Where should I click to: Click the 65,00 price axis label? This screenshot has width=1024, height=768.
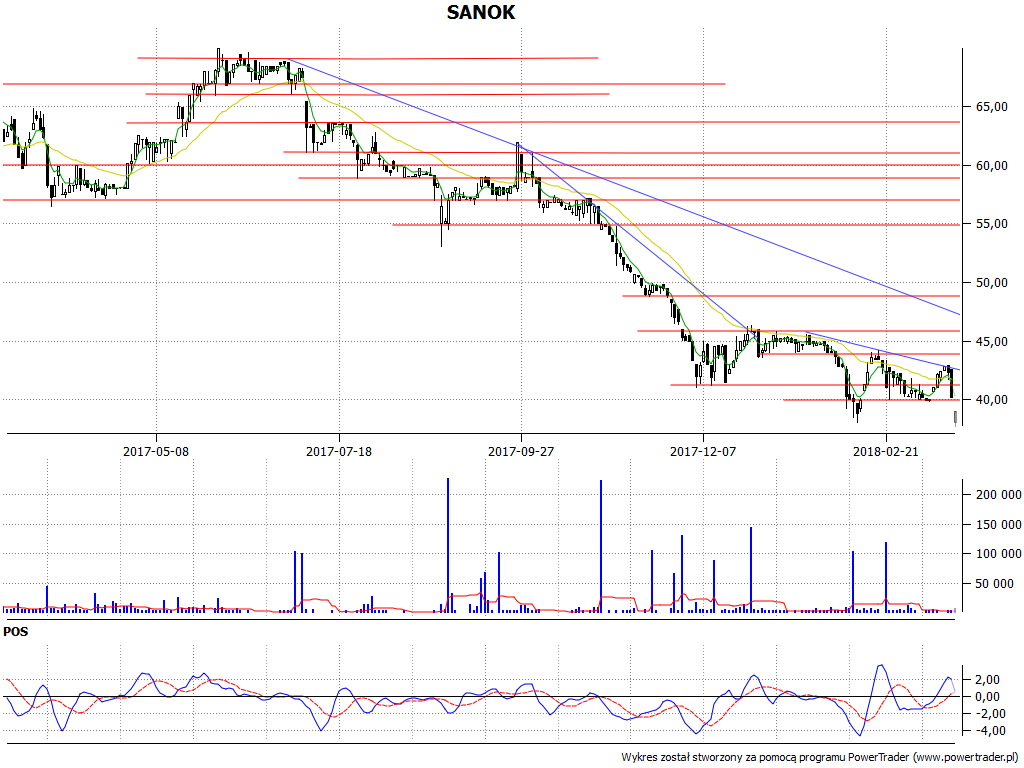tap(991, 106)
